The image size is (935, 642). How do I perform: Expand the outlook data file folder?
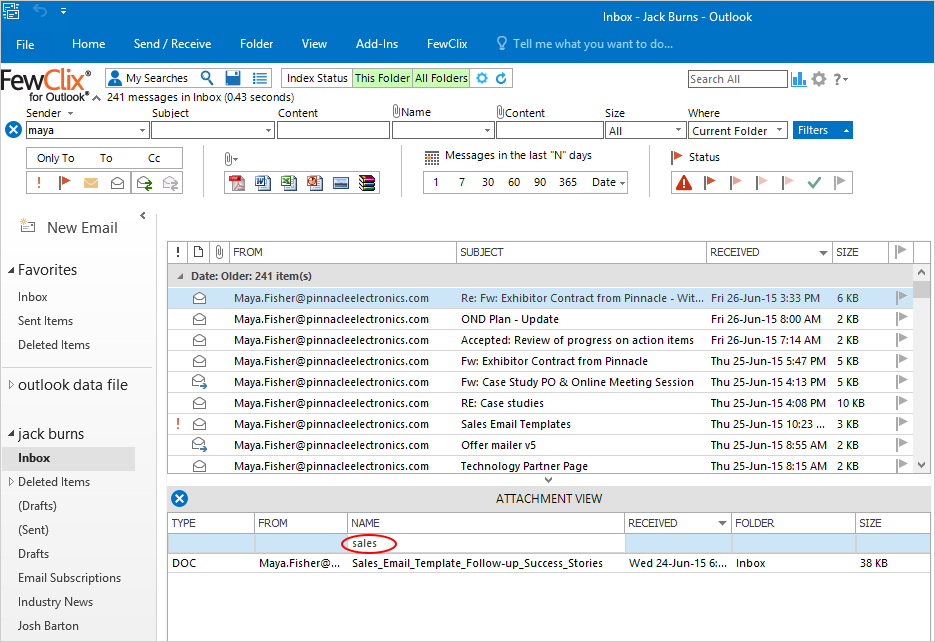(x=12, y=385)
